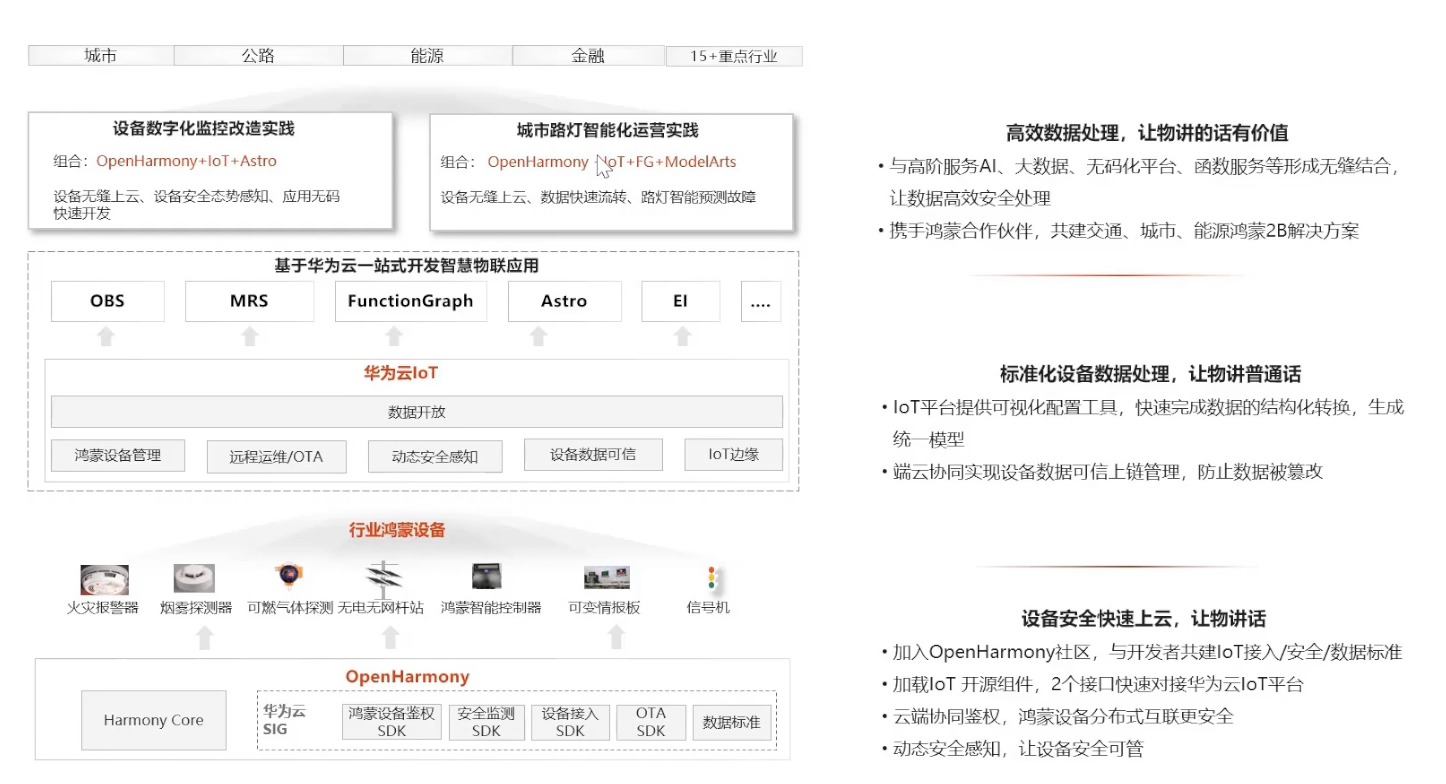Viewport: 1446px width, 784px height.
Task: Click the 安全监测 SDK box
Action: [x=486, y=722]
